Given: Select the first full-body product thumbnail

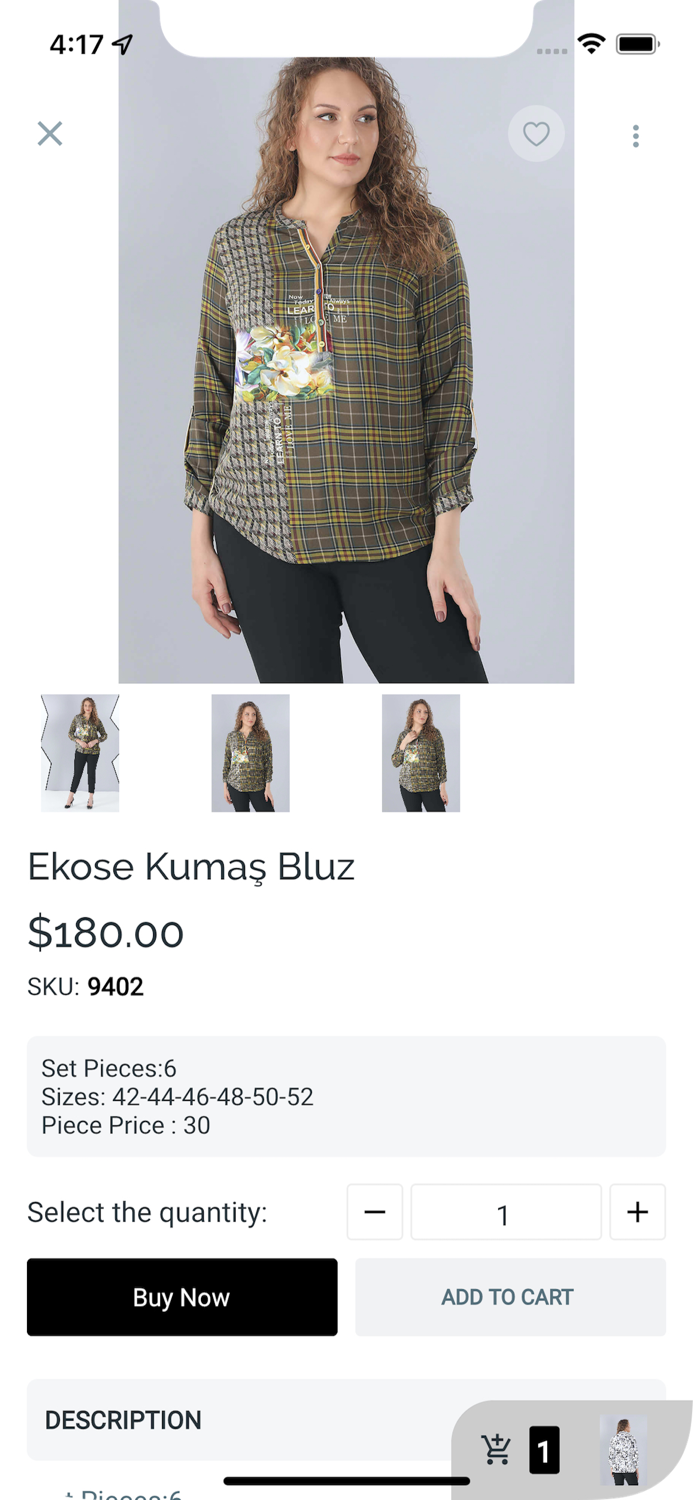Looking at the screenshot, I should (x=80, y=753).
